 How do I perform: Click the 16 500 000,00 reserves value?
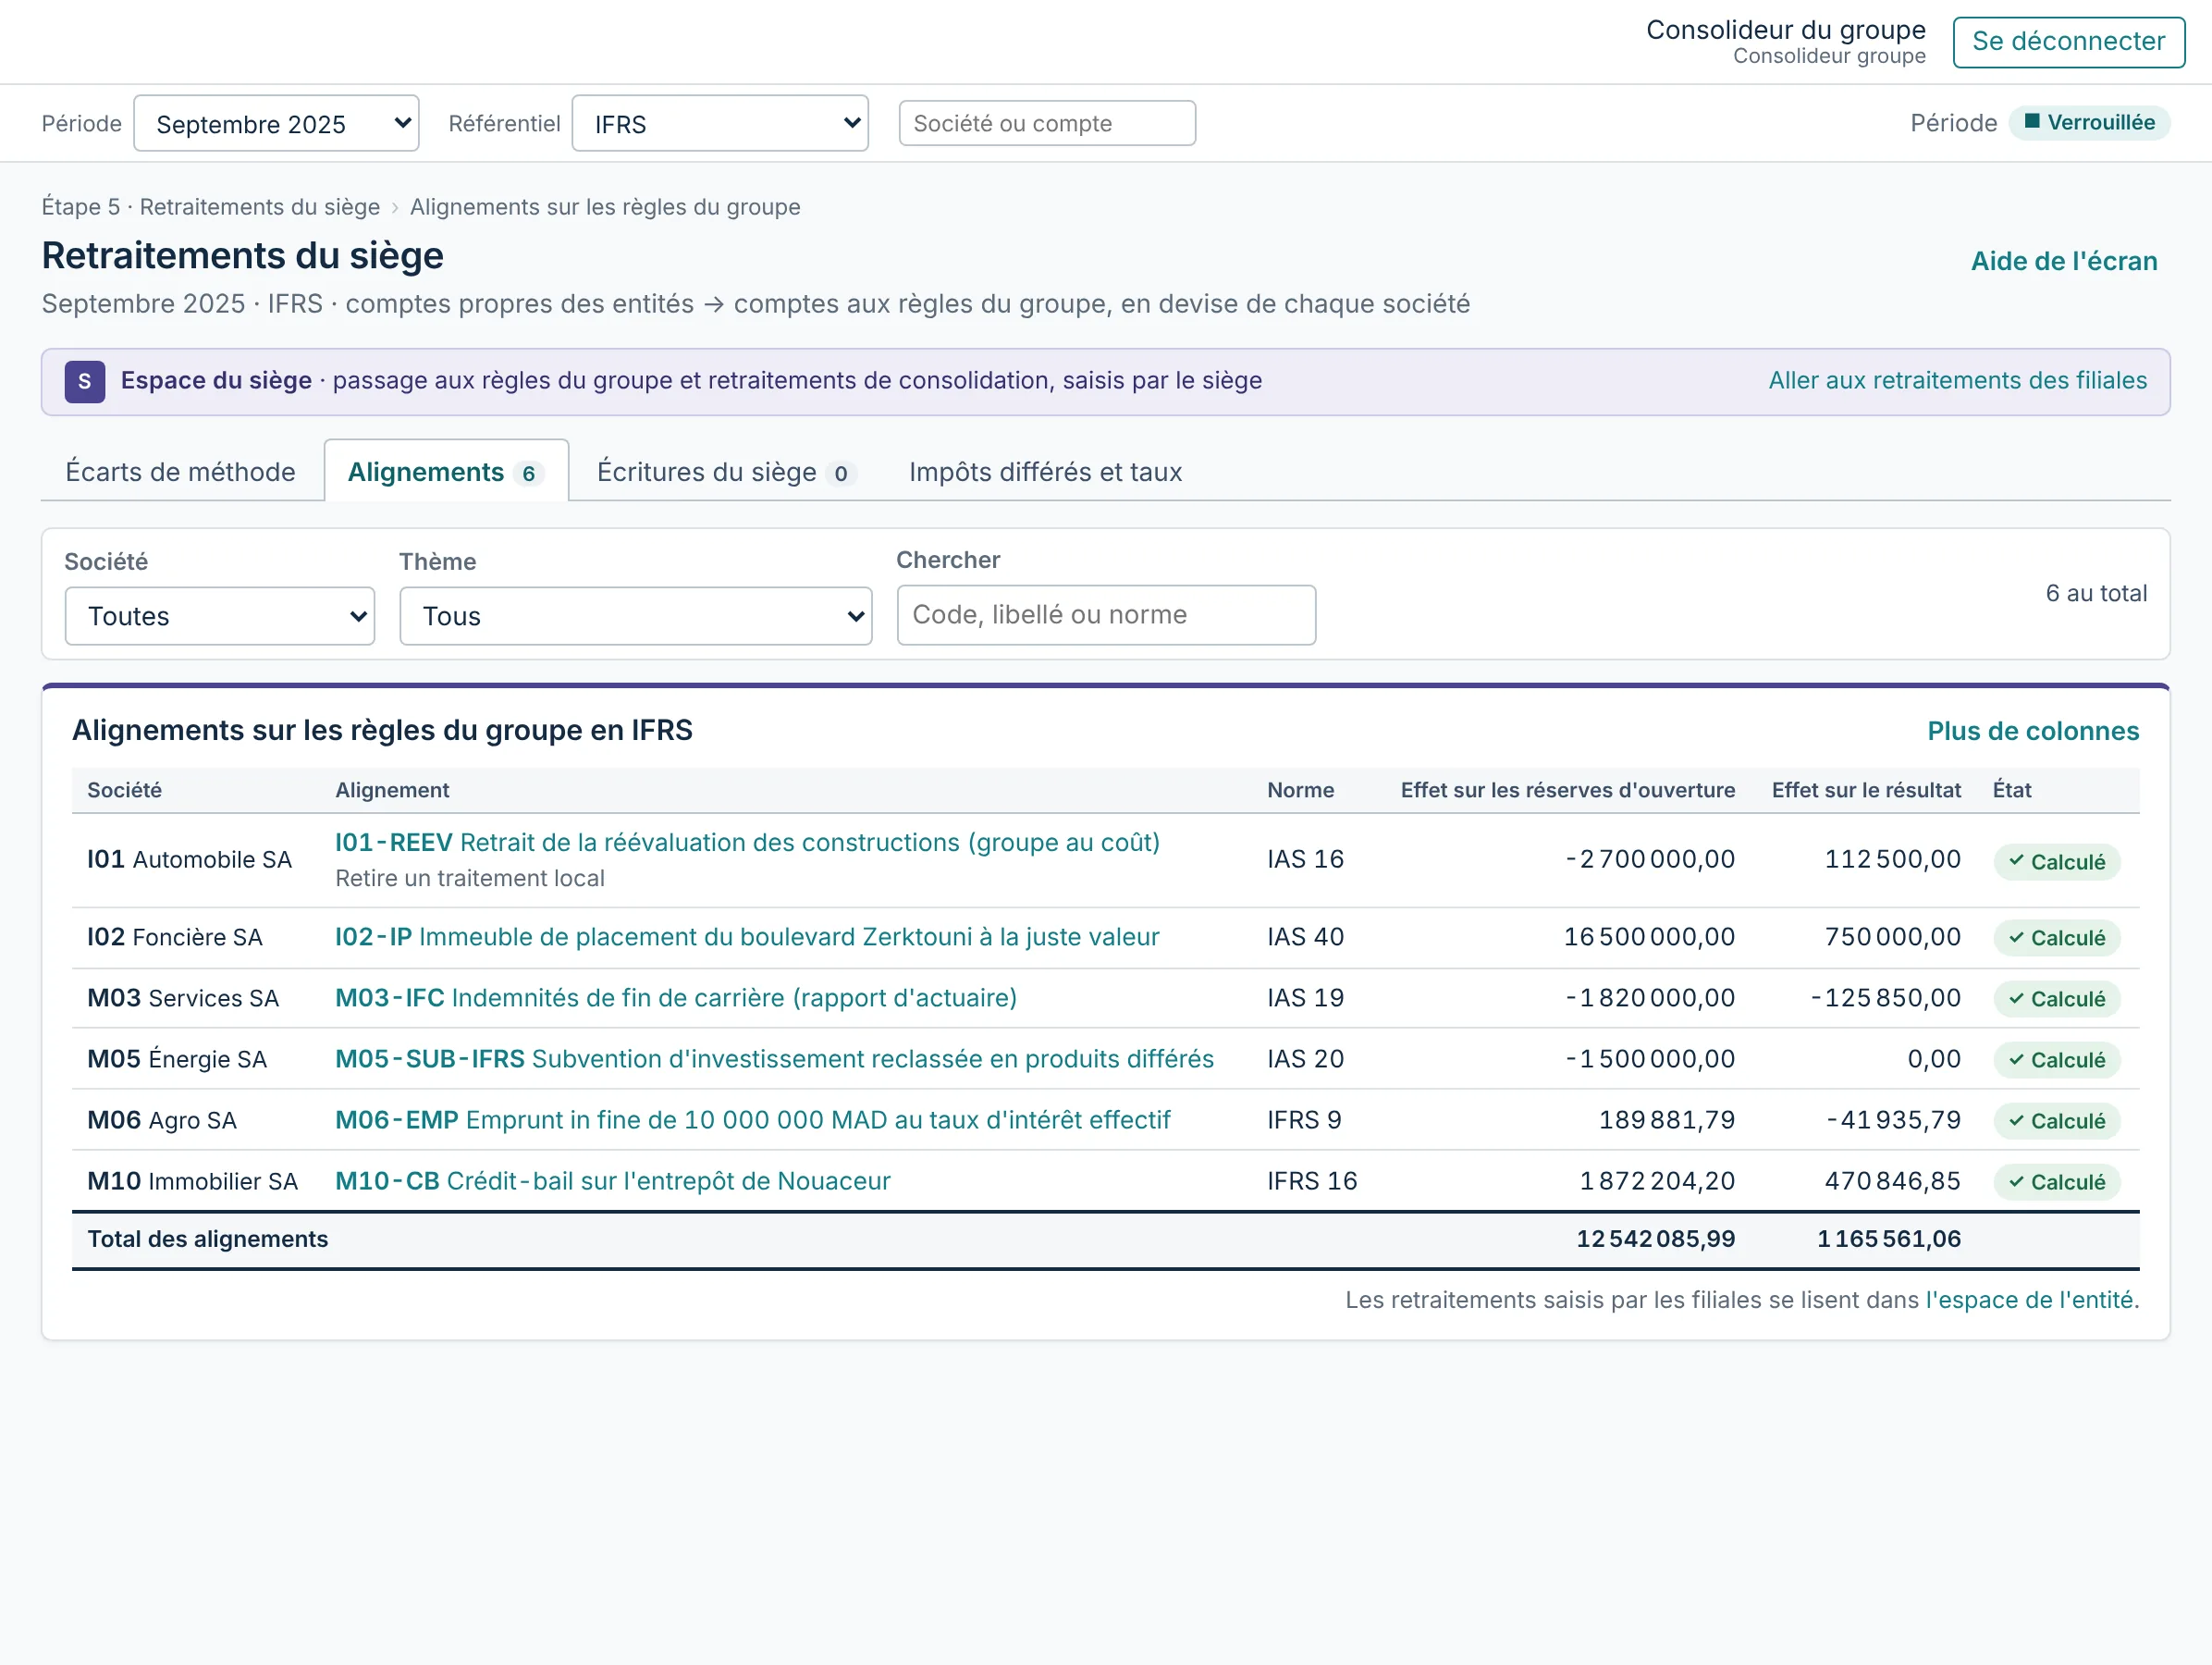coord(1649,937)
